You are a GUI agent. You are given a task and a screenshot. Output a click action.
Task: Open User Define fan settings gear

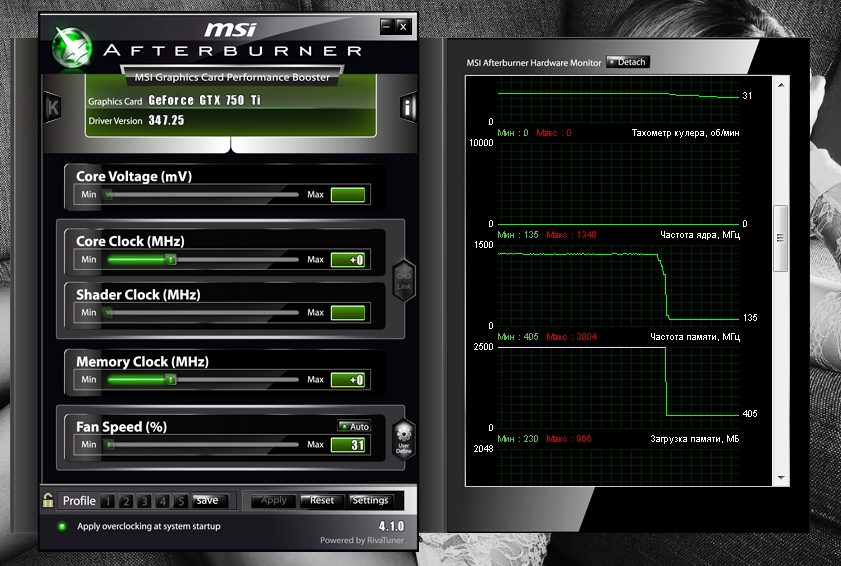[404, 439]
